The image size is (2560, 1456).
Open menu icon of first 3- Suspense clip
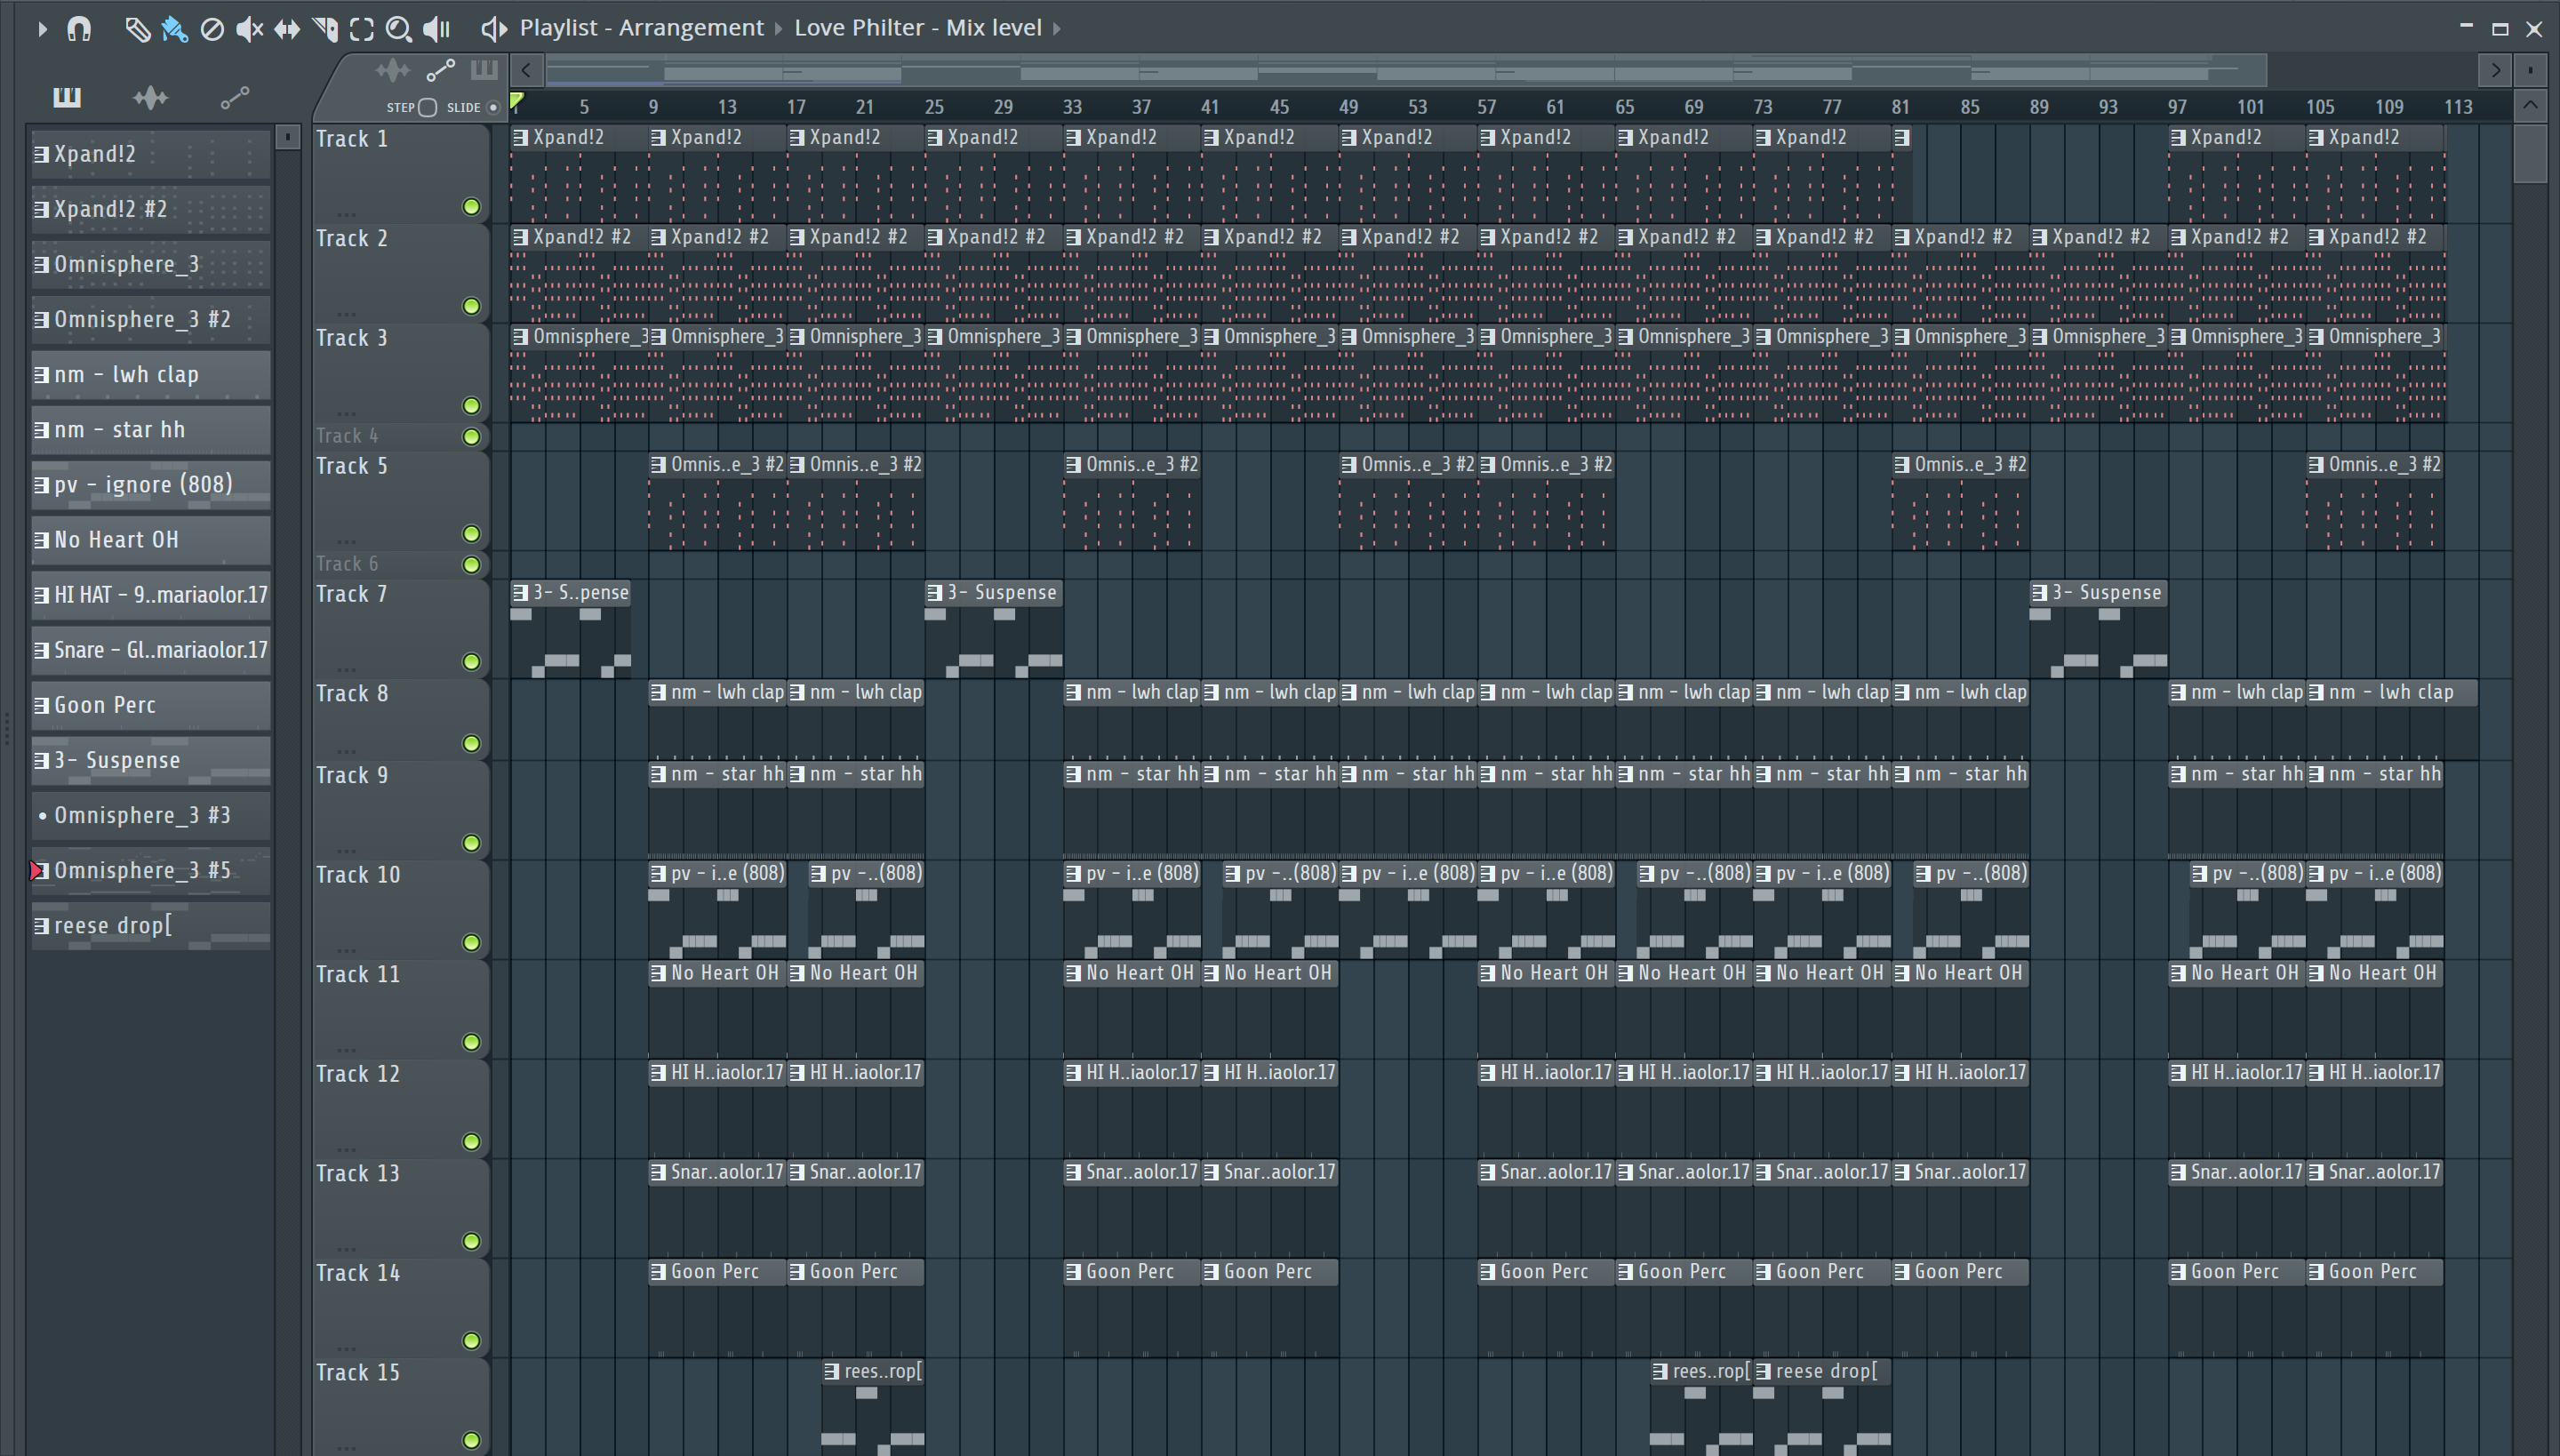point(520,593)
